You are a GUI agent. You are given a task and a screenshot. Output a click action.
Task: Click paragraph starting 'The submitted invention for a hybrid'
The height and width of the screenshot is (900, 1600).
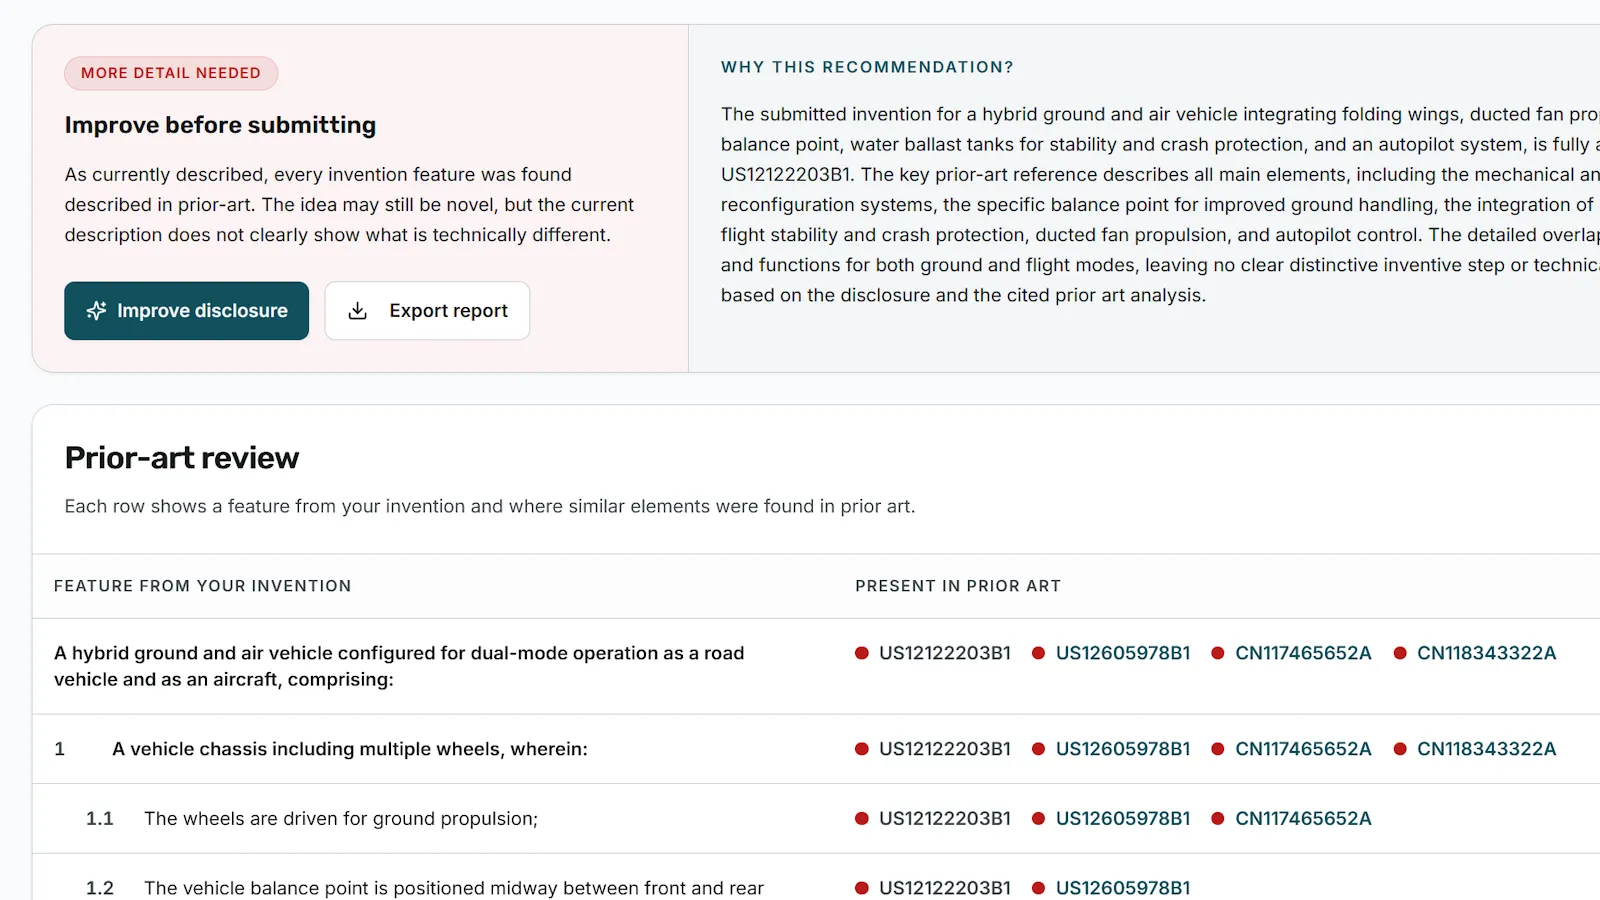1160,204
